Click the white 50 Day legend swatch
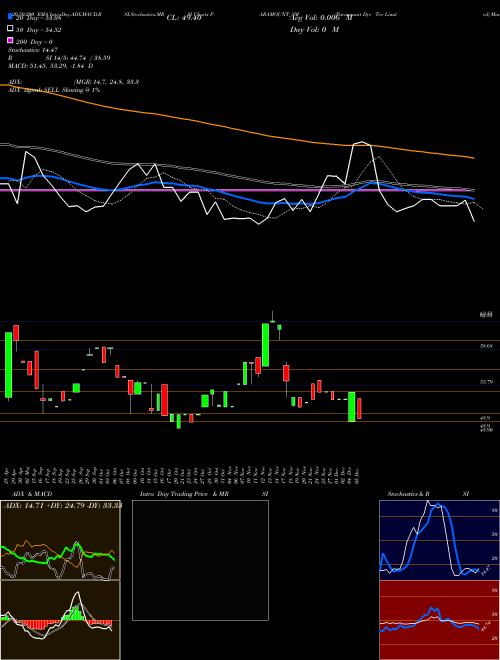This screenshot has height=660, width=500. coord(10,29)
